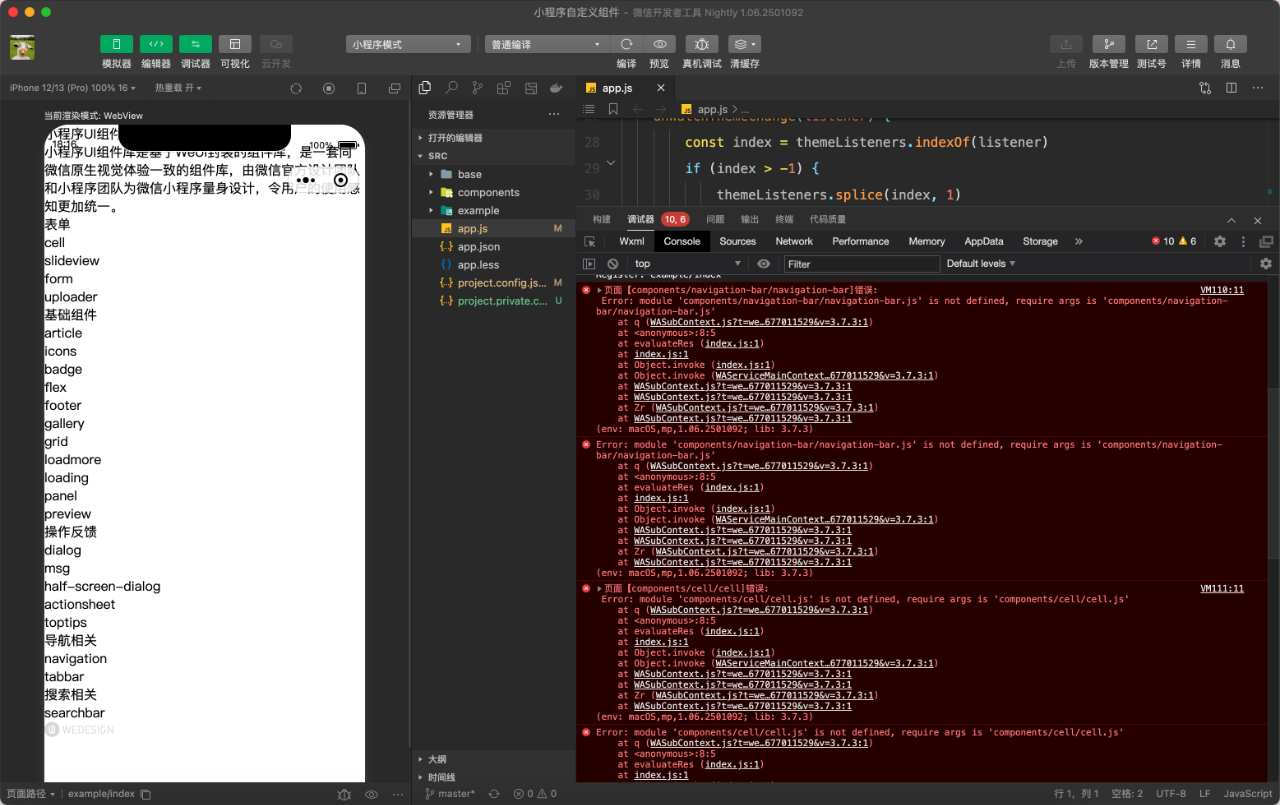Toggle the 编辑器 editor panel button
The width and height of the screenshot is (1280, 805).
coord(156,44)
